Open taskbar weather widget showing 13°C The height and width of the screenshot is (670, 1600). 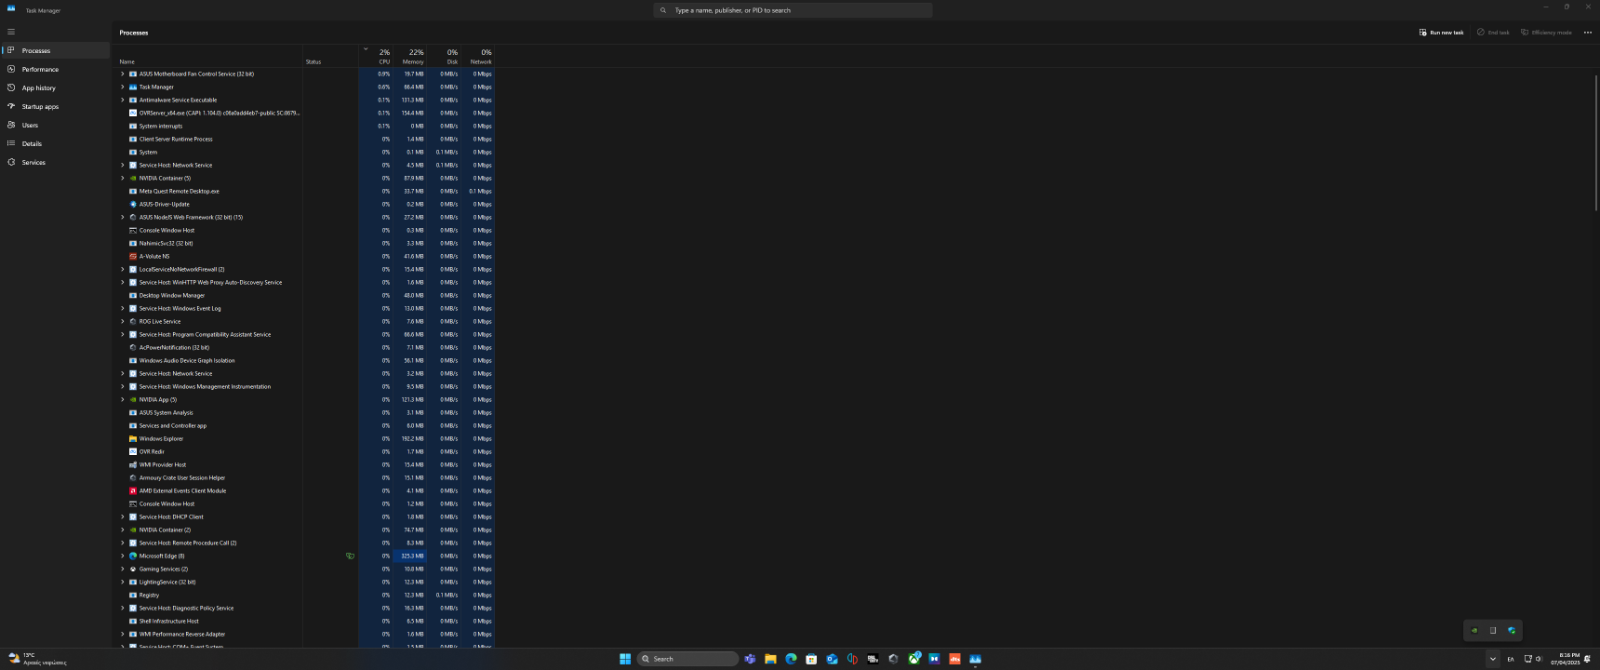click(37, 659)
